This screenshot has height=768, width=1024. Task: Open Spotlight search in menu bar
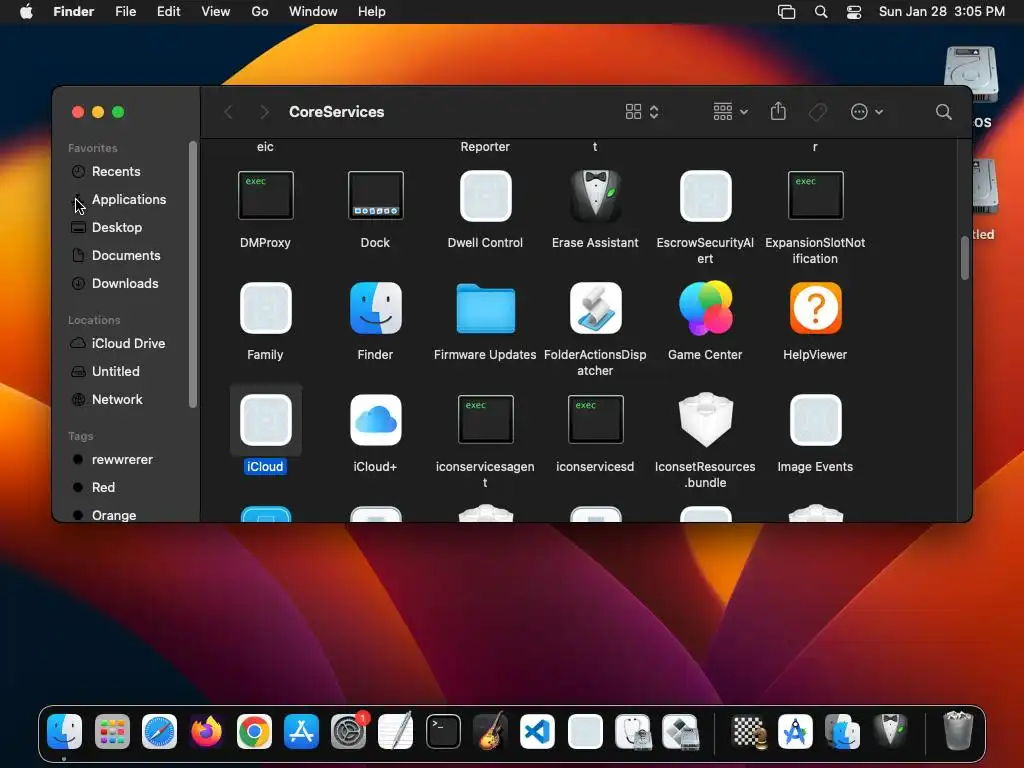coord(821,12)
